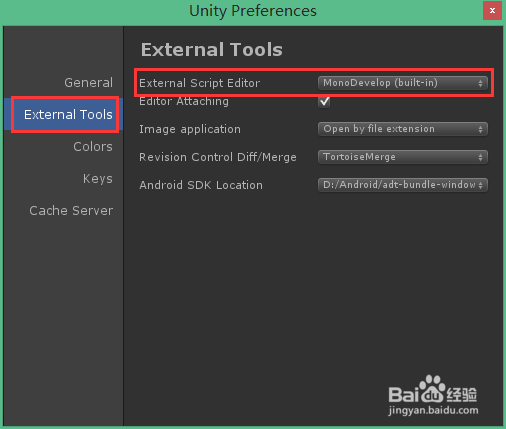Click the Editor Attaching label

coord(184,101)
